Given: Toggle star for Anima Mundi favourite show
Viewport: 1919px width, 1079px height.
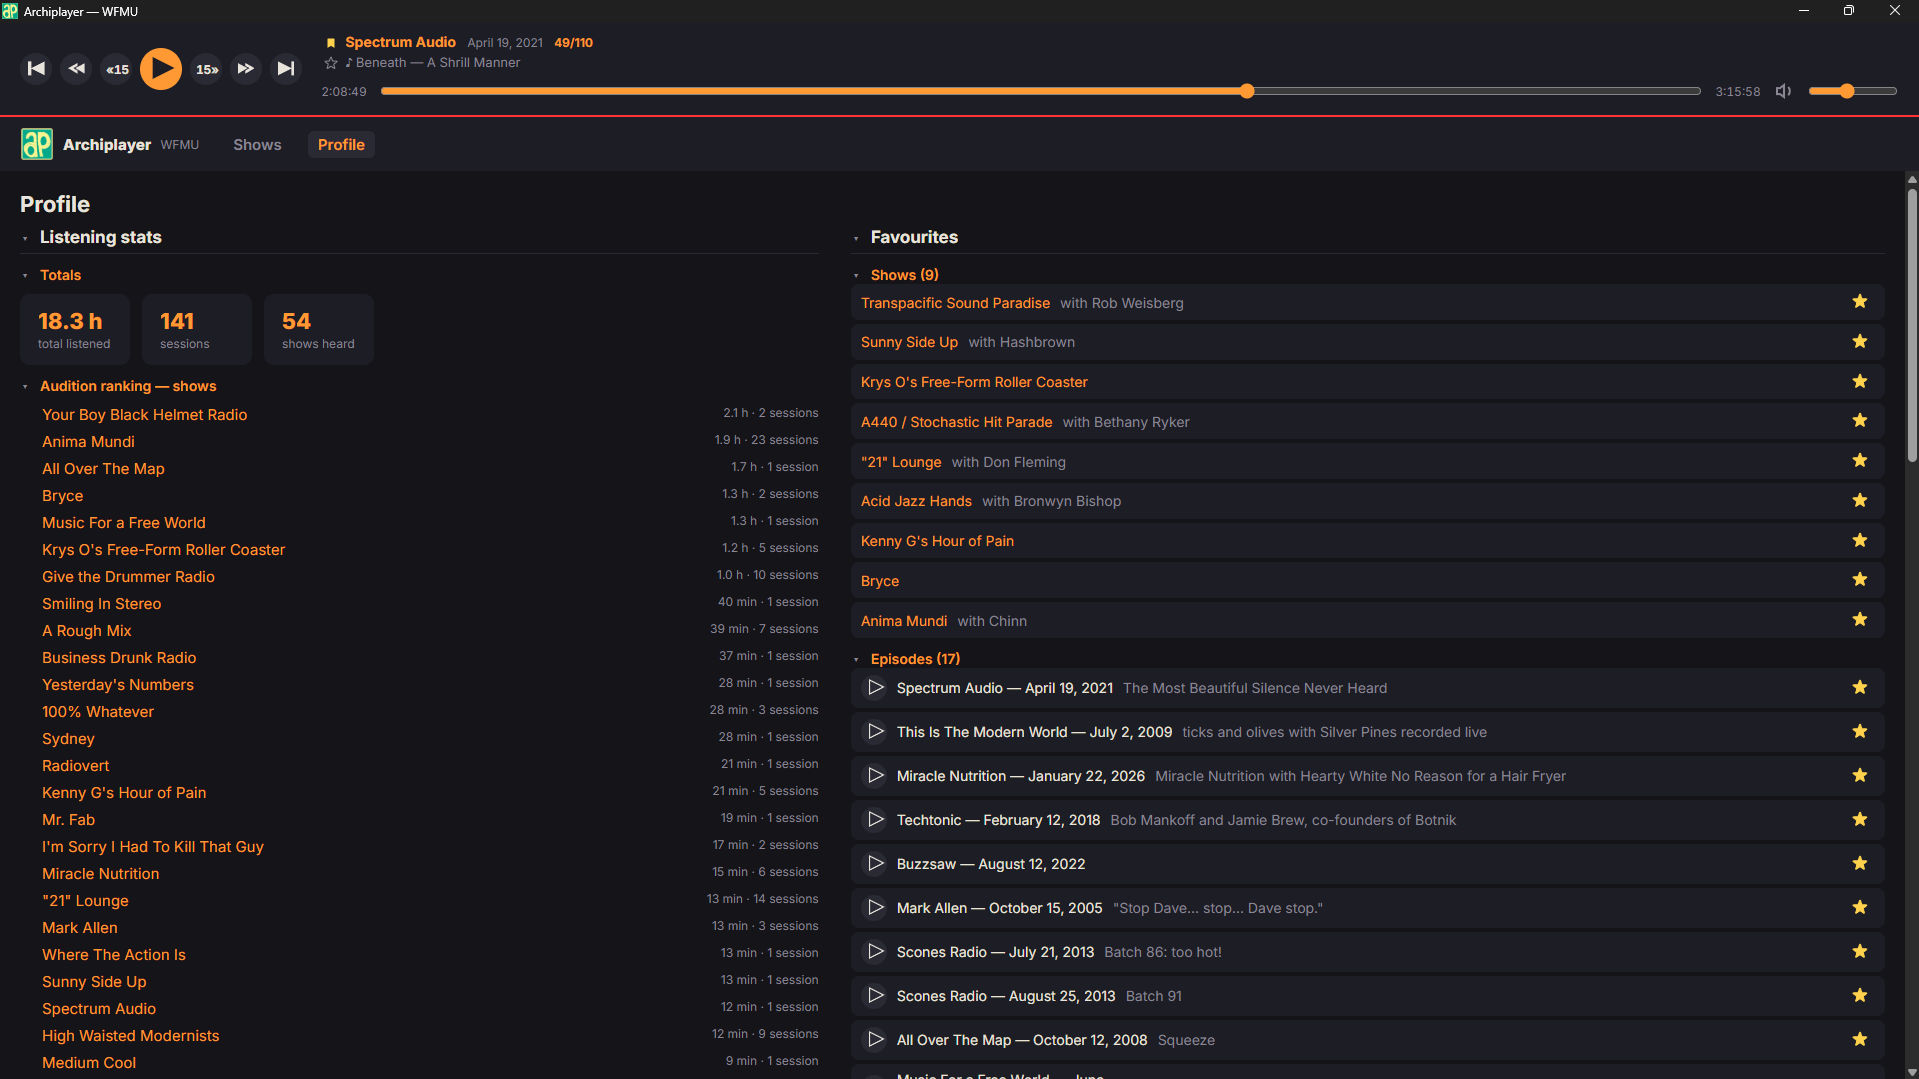Looking at the screenshot, I should click(1860, 620).
